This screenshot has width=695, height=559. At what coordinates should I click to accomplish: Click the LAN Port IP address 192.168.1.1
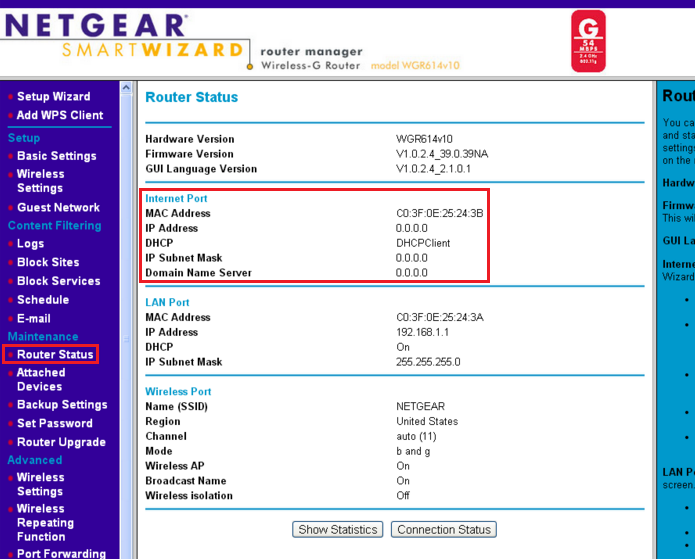point(422,332)
